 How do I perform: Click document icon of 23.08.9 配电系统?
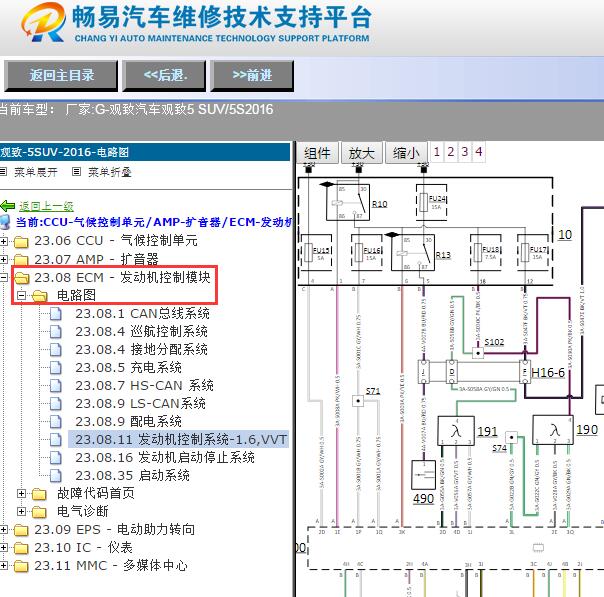click(56, 421)
